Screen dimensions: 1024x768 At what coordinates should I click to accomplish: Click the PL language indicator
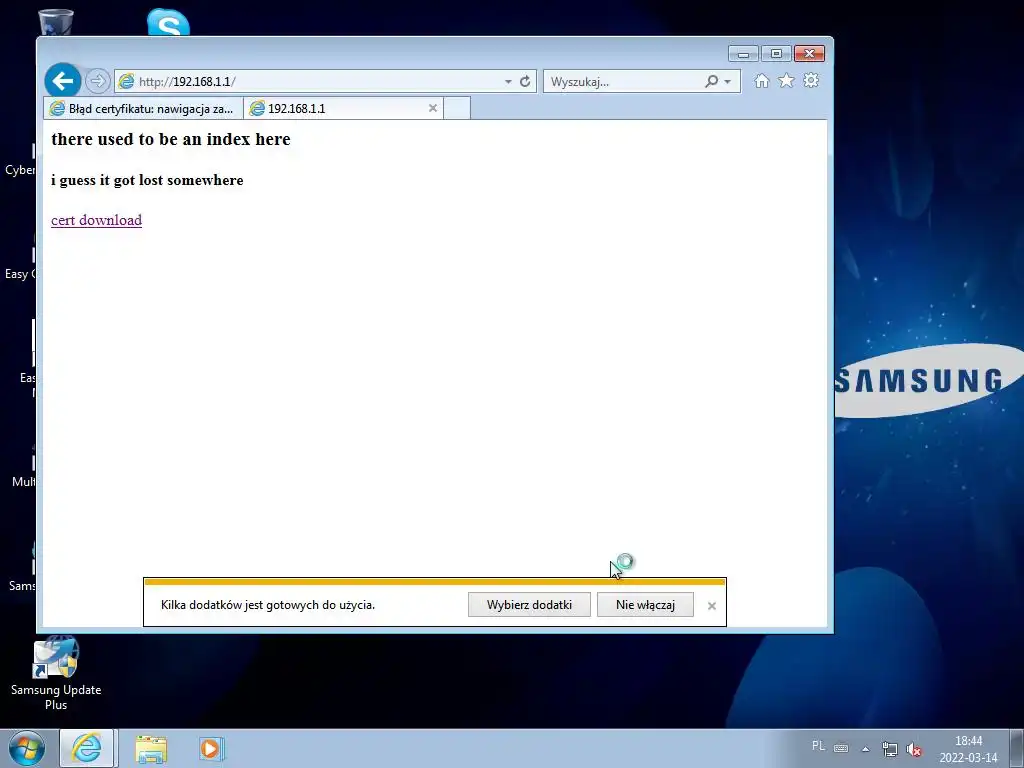click(818, 746)
